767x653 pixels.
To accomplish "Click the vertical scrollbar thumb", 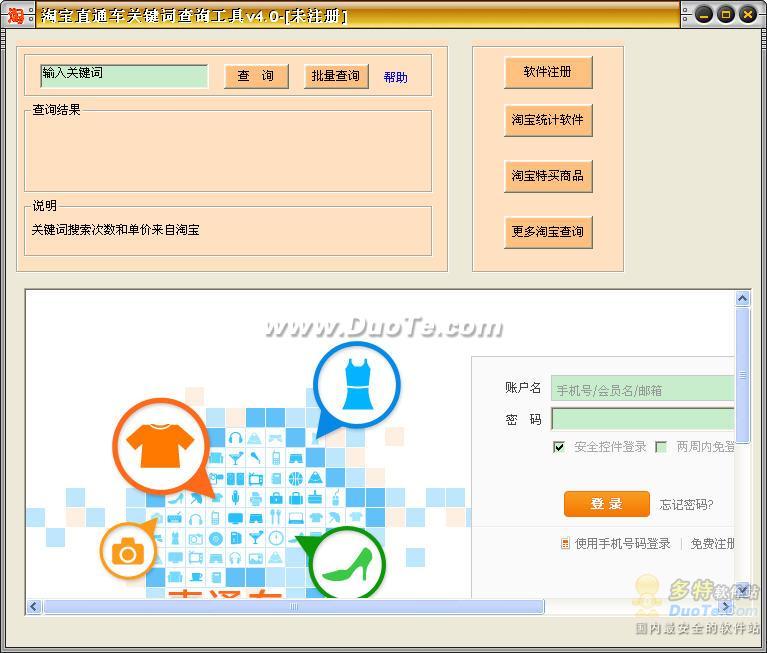I will pos(743,375).
